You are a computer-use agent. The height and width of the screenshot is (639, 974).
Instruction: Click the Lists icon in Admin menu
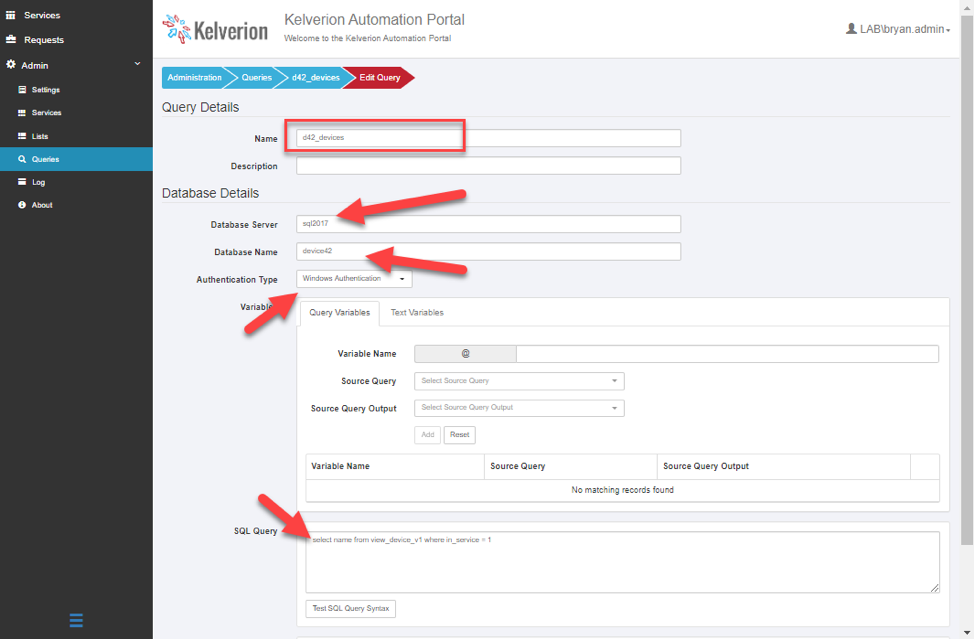coord(22,136)
